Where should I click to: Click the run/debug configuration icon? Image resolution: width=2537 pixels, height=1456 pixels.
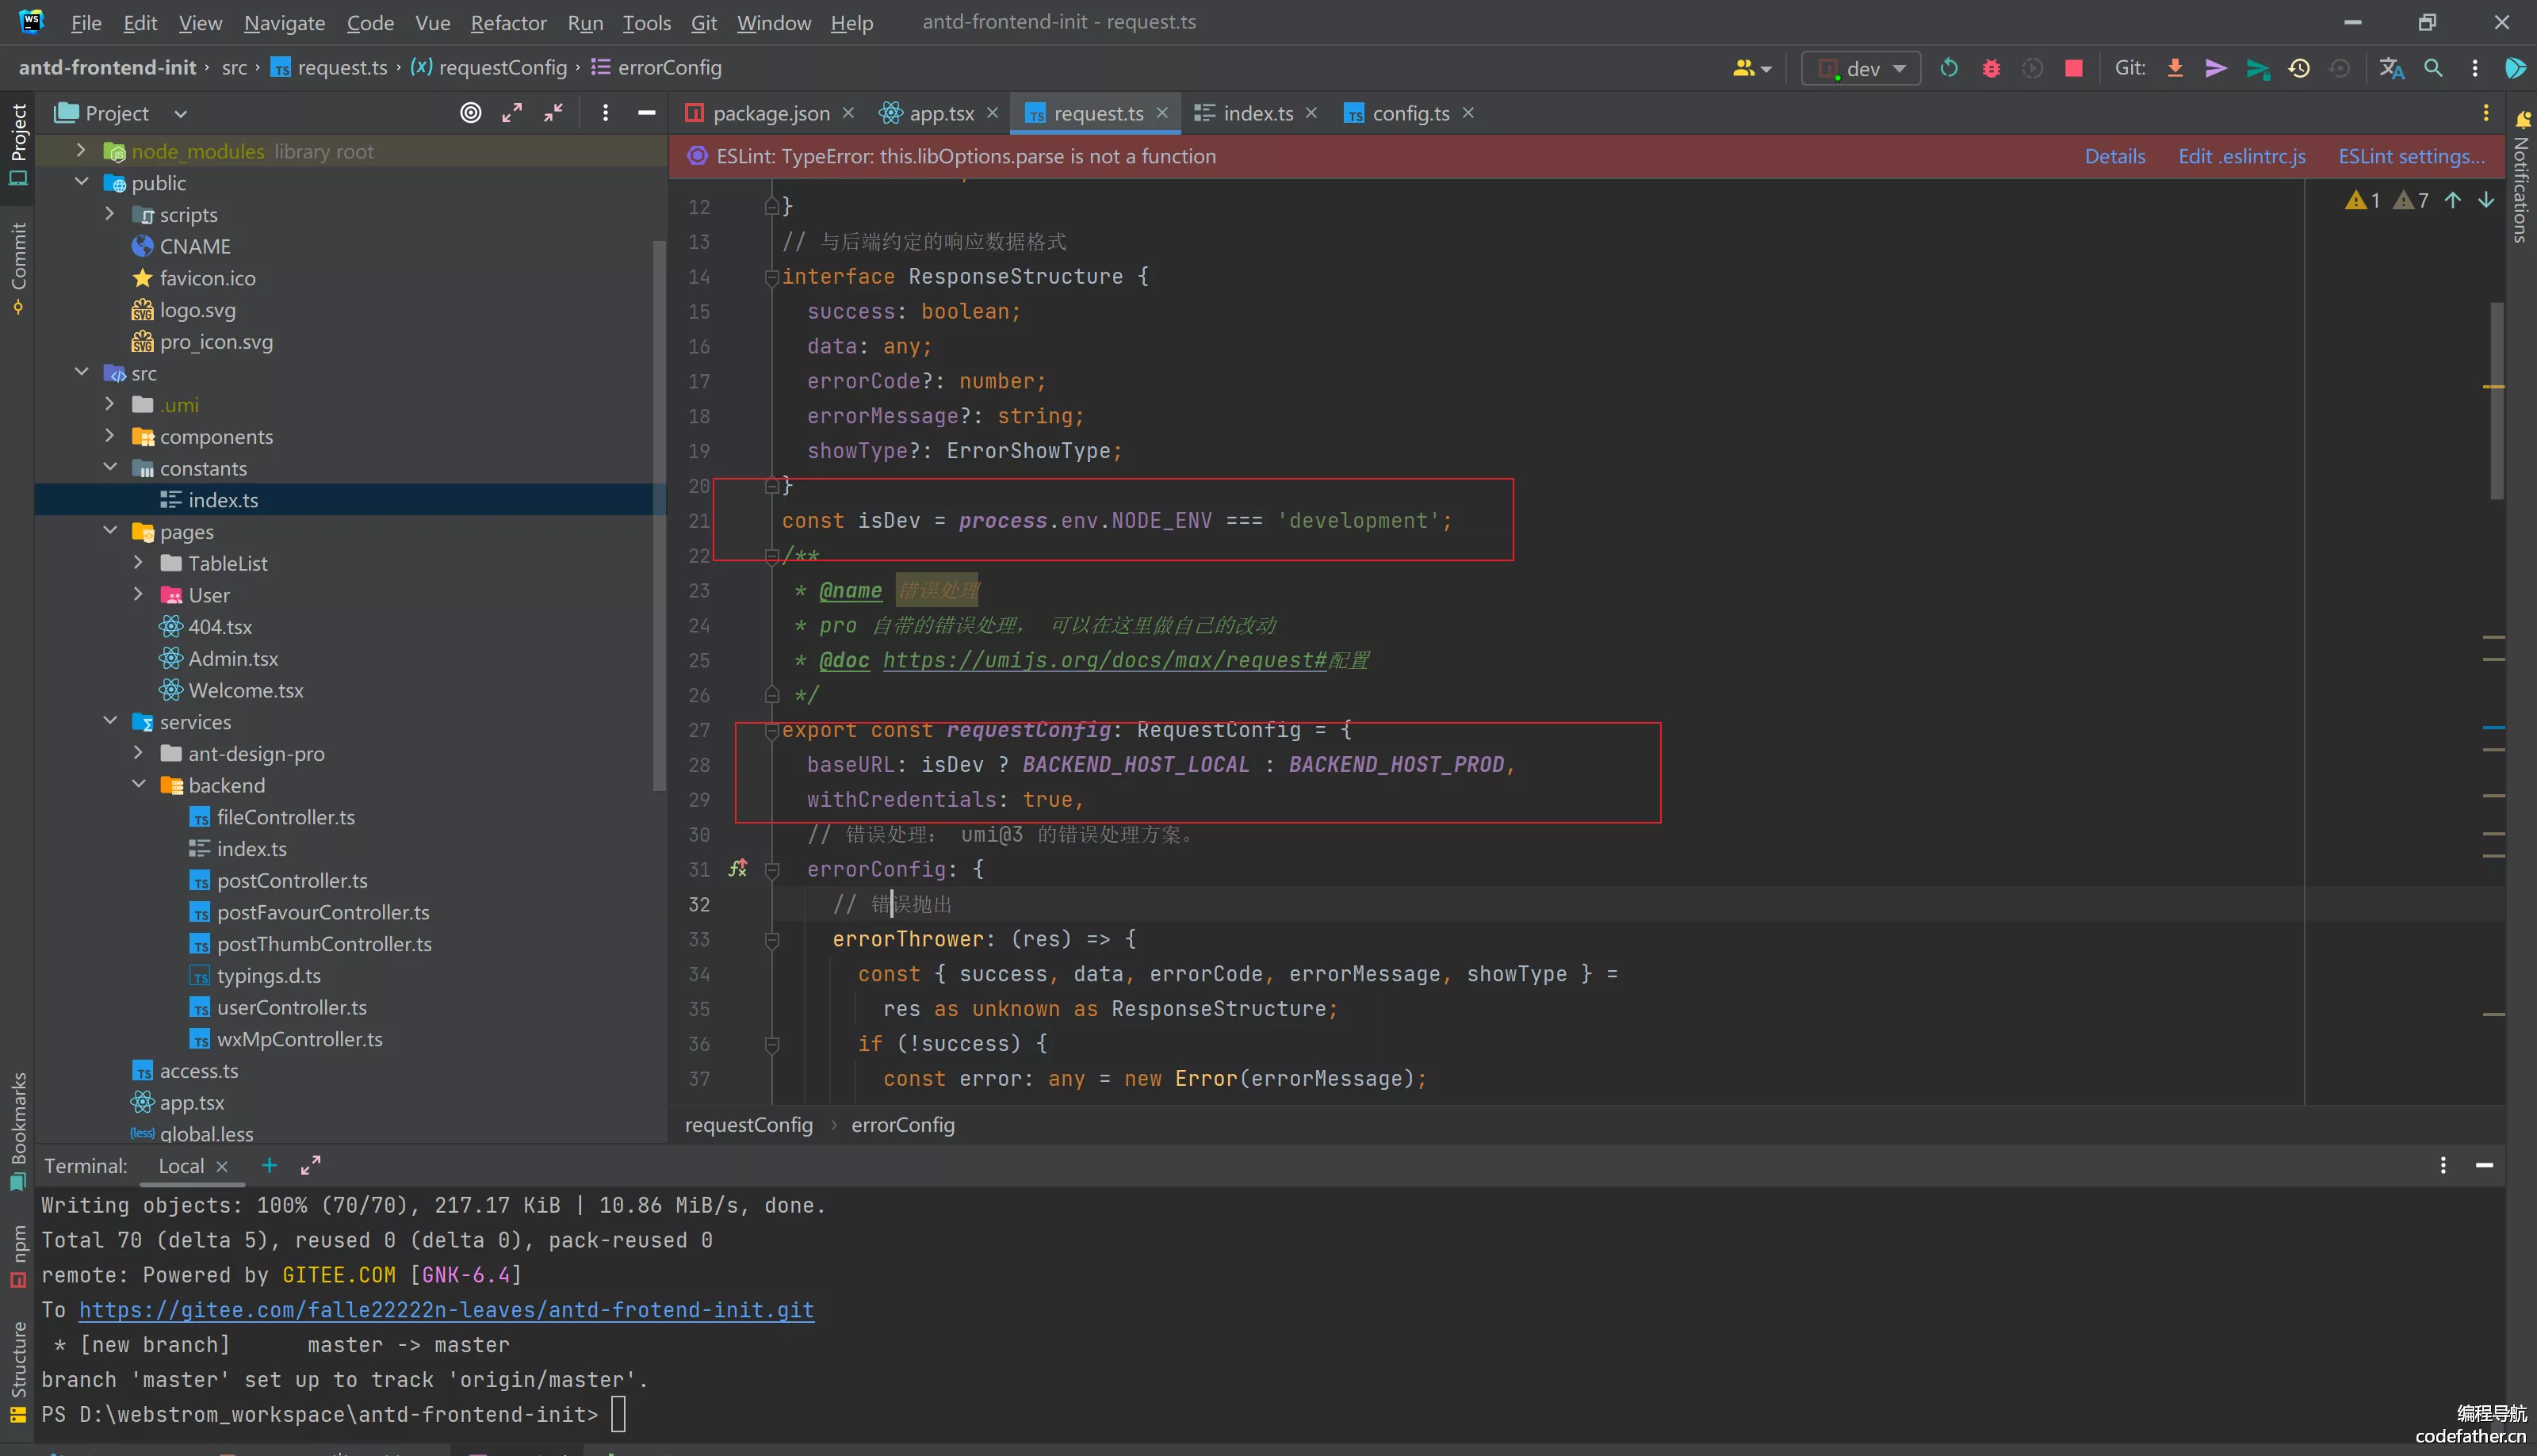click(x=1856, y=70)
